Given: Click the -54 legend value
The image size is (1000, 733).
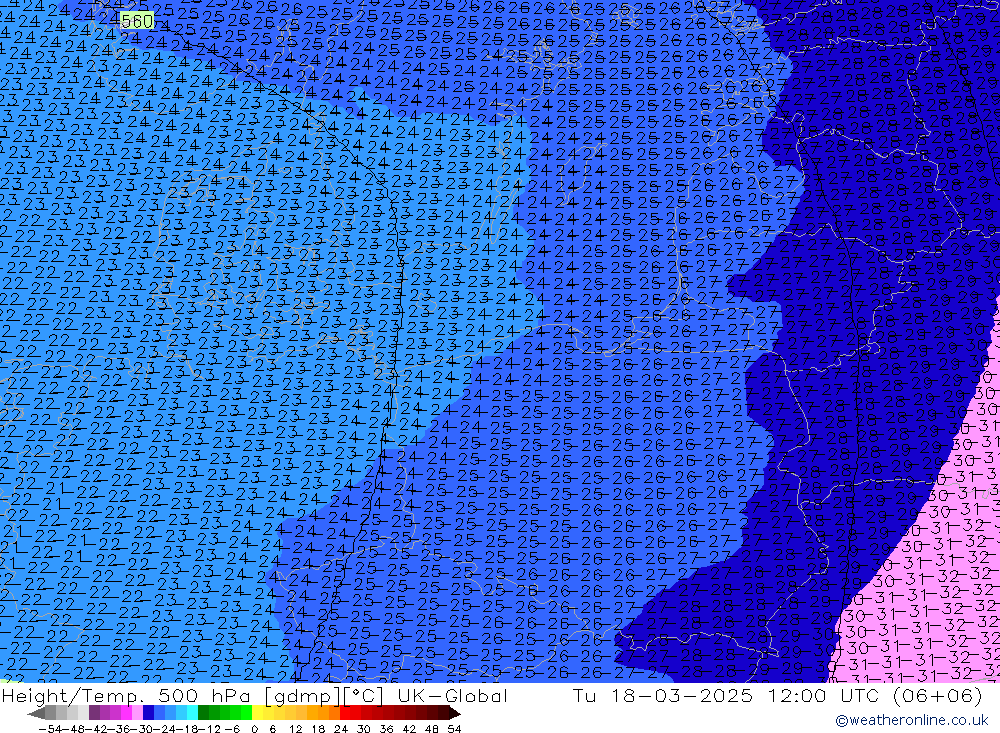Looking at the screenshot, I should 50,729.
